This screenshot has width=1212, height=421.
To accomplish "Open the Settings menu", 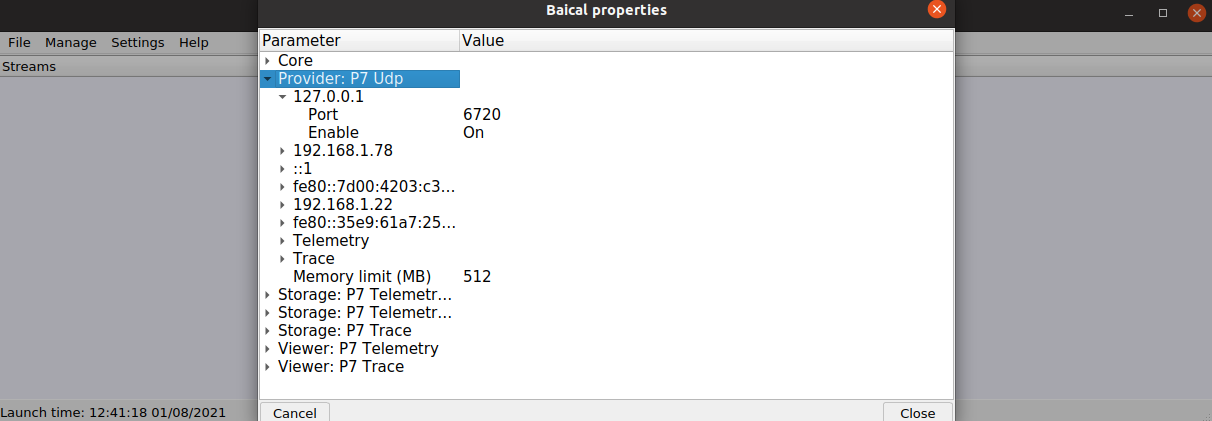I will click(x=138, y=43).
